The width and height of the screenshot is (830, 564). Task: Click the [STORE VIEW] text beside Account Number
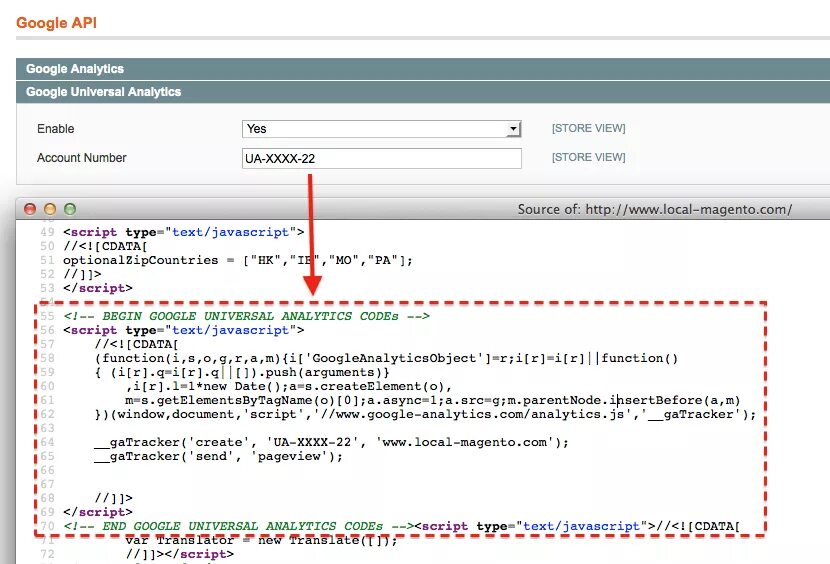point(589,157)
